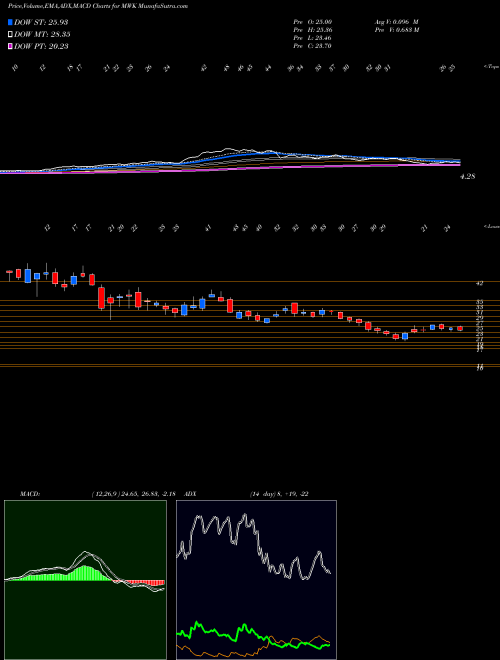Select the 'DOW MT: 28.35' label
Screen dimensions: 500x660
point(42,35)
